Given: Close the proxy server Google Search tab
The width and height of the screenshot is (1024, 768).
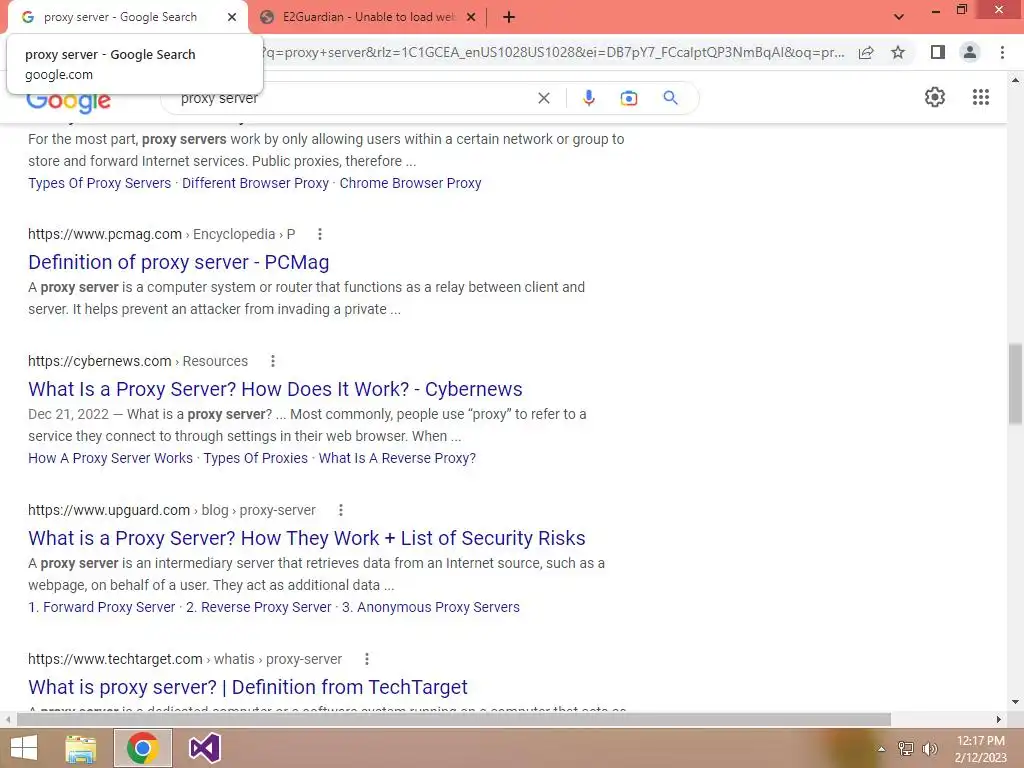Looking at the screenshot, I should (232, 17).
